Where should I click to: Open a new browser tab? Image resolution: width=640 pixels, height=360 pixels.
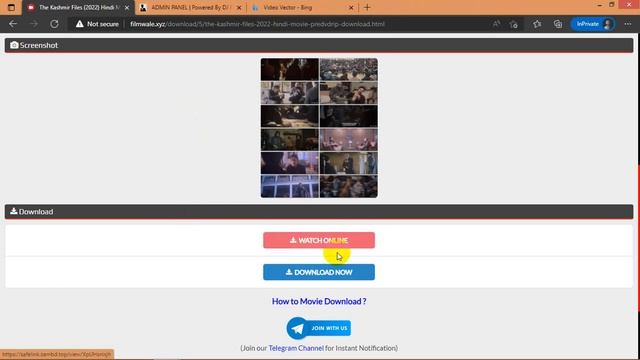click(x=367, y=7)
